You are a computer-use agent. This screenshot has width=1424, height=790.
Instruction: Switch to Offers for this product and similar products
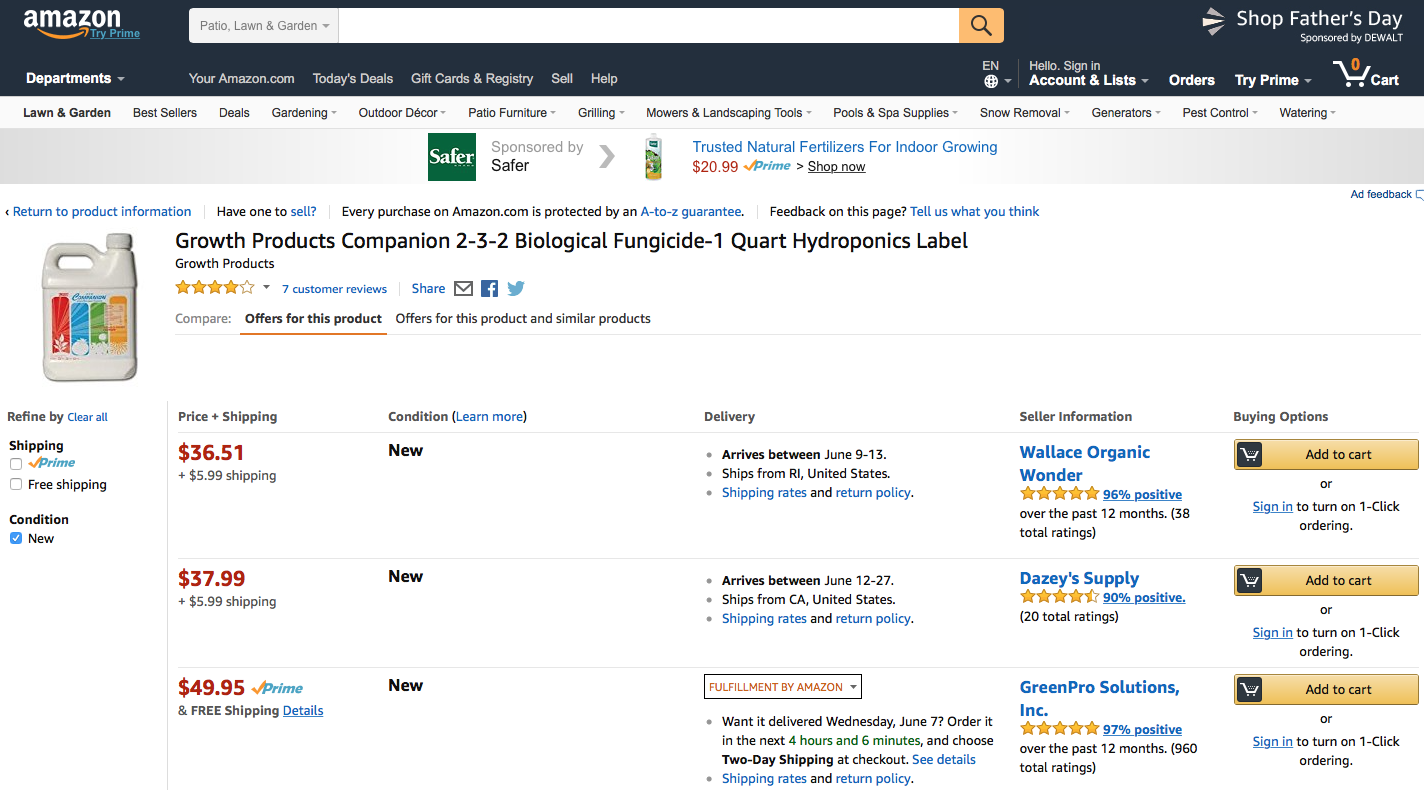click(523, 319)
